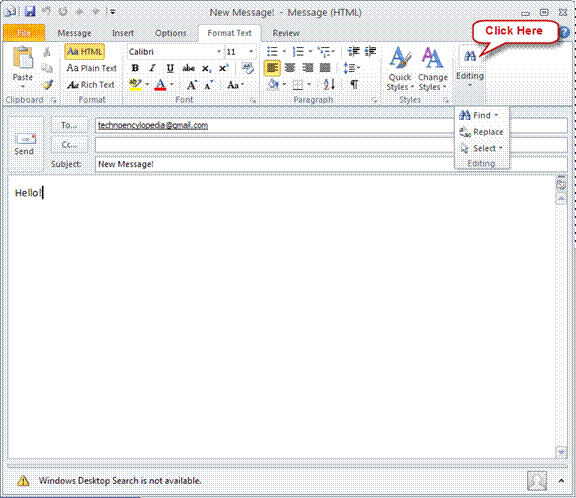576x498 pixels.
Task: Switch to the Review tab
Action: pos(286,33)
